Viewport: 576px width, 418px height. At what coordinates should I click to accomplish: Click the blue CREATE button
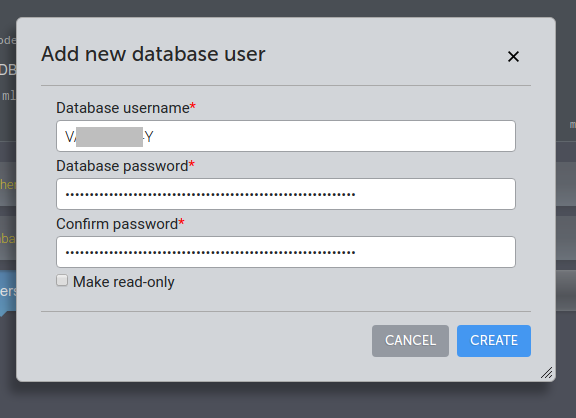[494, 341]
